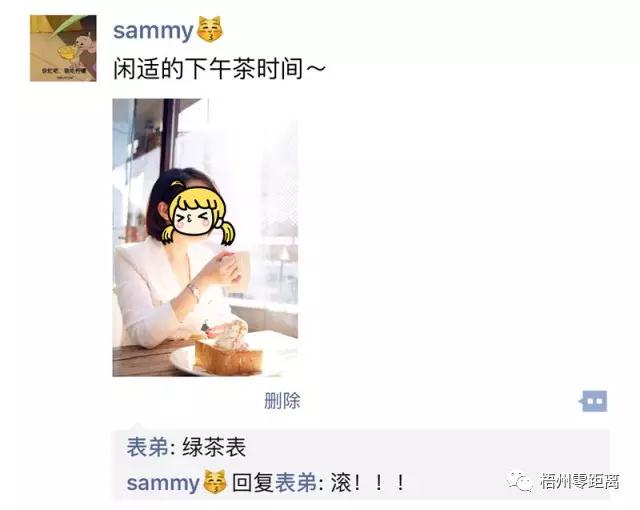Click the WeChat logo in the watermark
The width and height of the screenshot is (640, 510).
click(520, 482)
